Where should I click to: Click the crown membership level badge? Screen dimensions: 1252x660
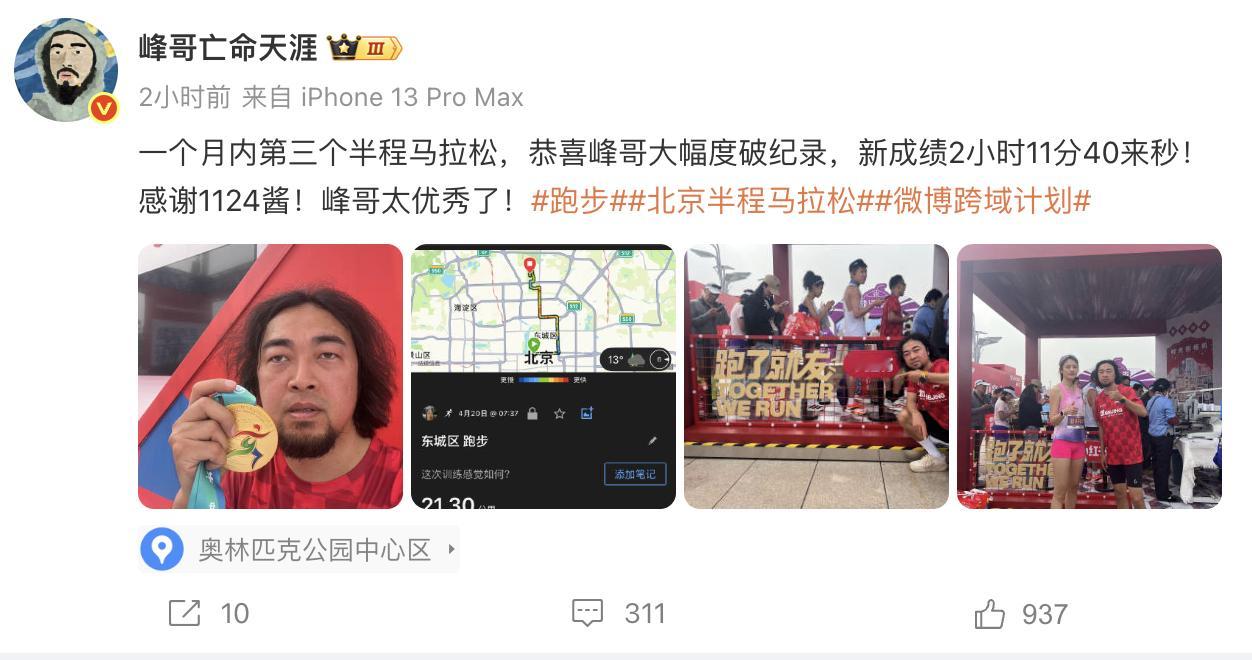365,47
